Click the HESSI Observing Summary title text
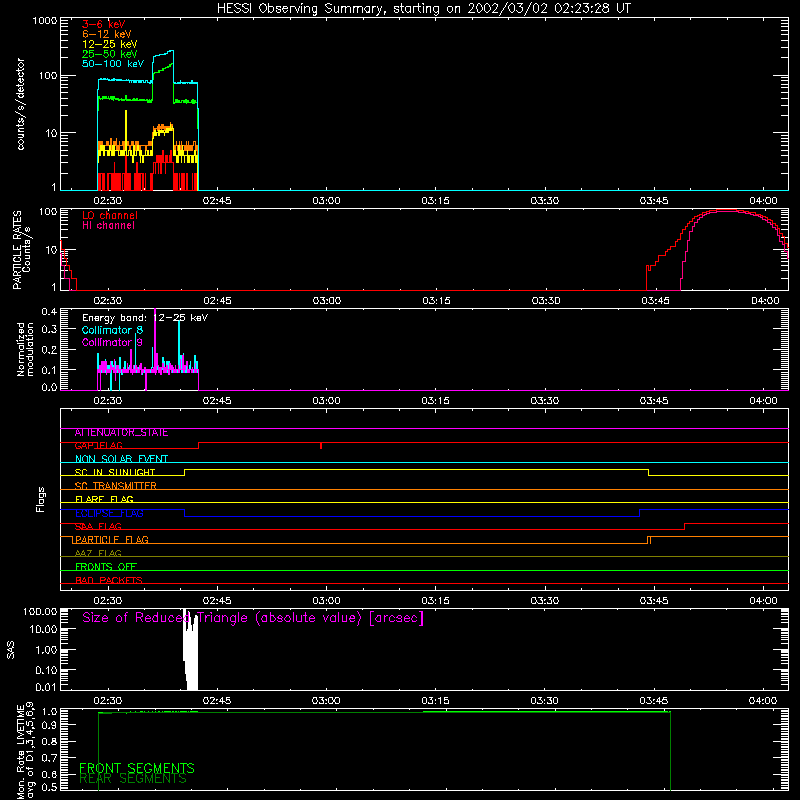Image resolution: width=800 pixels, height=800 pixels. point(423,9)
